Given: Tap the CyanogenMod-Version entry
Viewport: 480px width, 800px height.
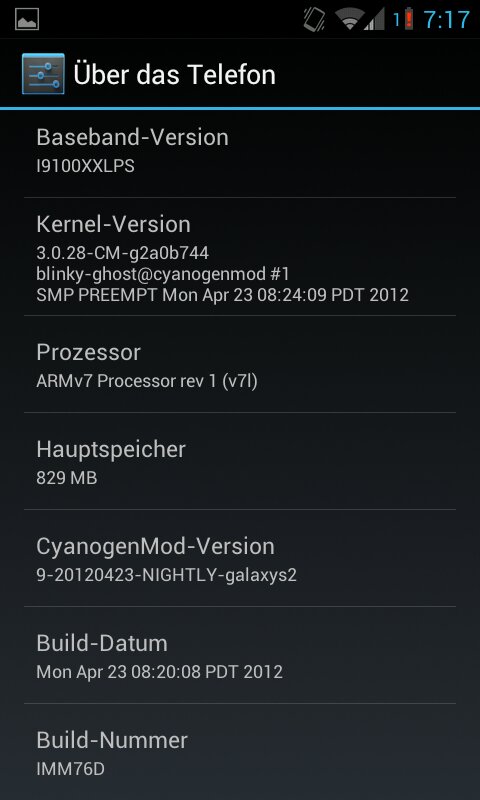Looking at the screenshot, I should [240, 558].
